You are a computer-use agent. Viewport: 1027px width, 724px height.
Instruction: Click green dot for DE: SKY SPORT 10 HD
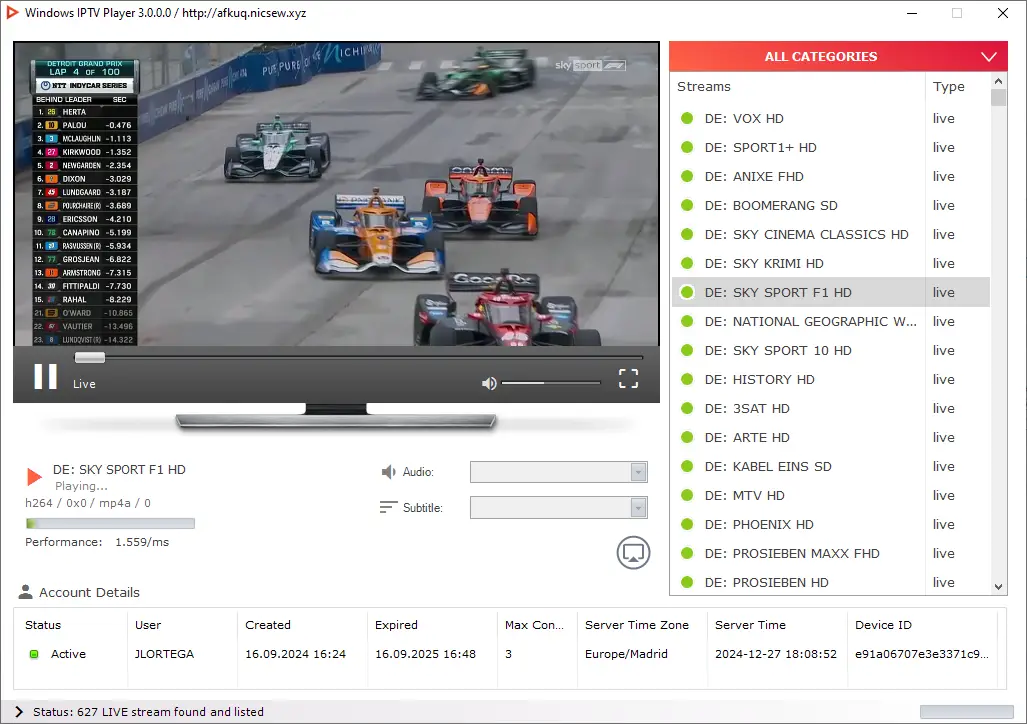click(687, 351)
